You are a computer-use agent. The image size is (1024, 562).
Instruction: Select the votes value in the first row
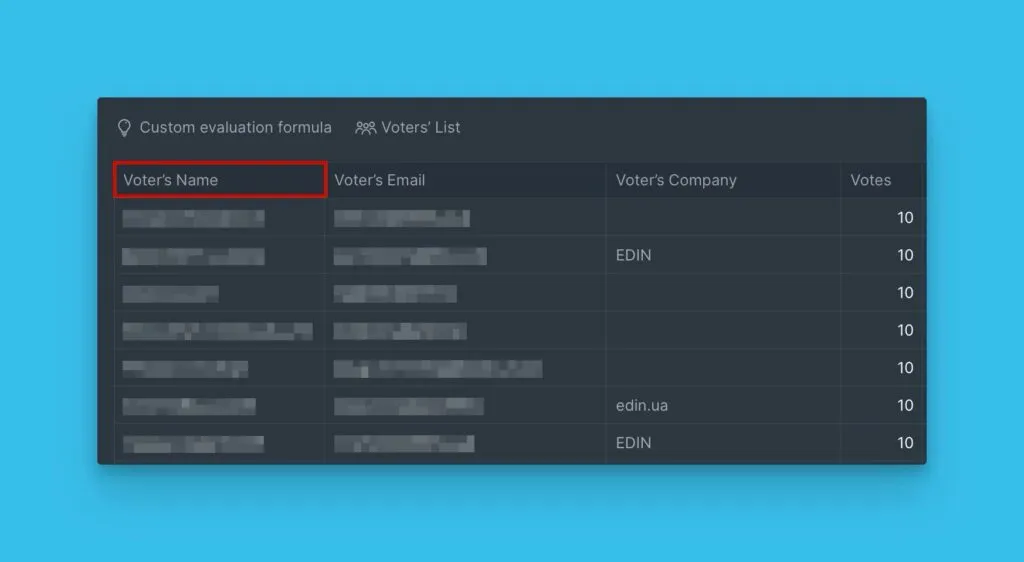point(904,218)
